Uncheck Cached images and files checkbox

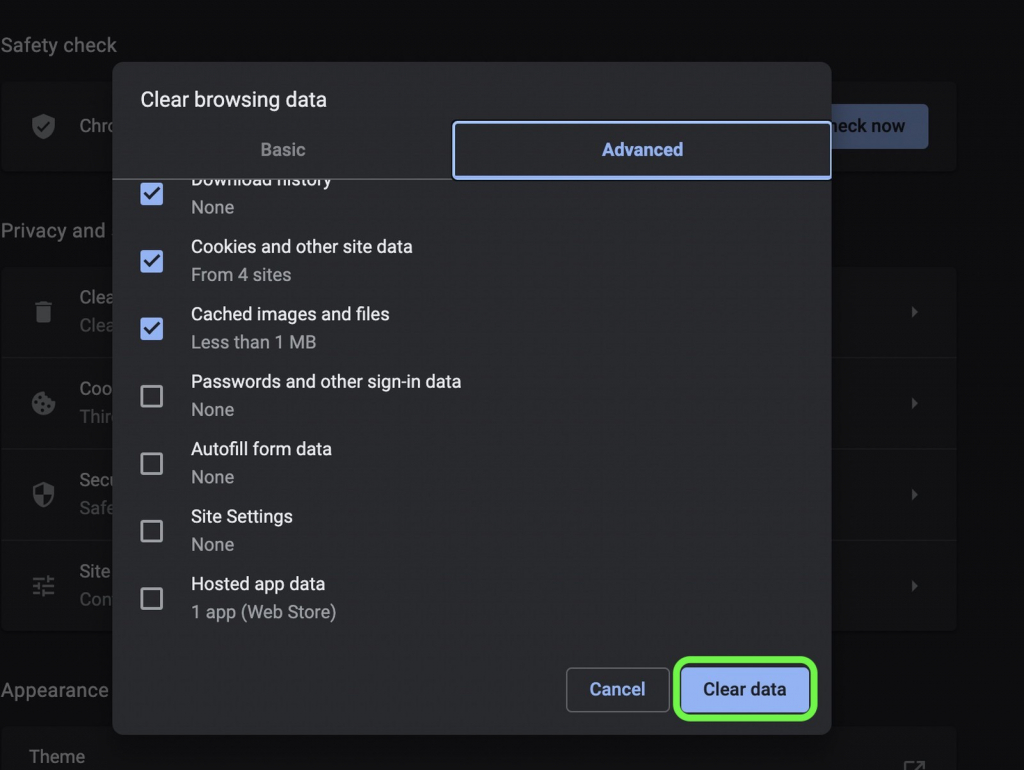click(x=152, y=329)
